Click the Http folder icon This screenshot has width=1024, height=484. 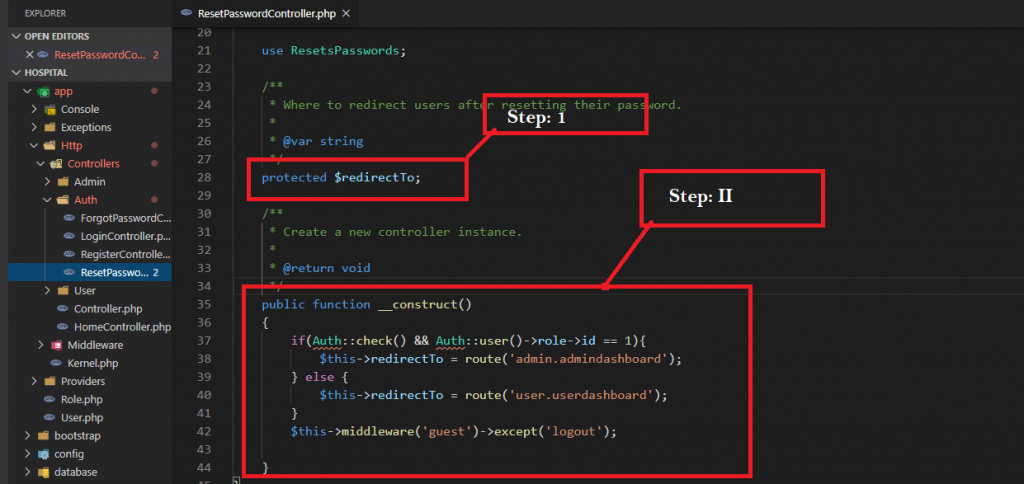[x=49, y=145]
